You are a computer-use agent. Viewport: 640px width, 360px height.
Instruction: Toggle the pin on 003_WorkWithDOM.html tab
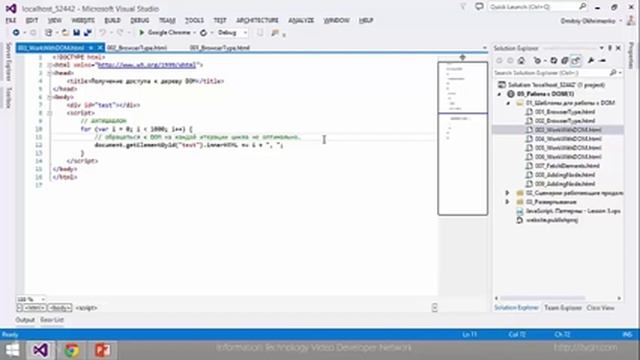pyautogui.click(x=91, y=48)
